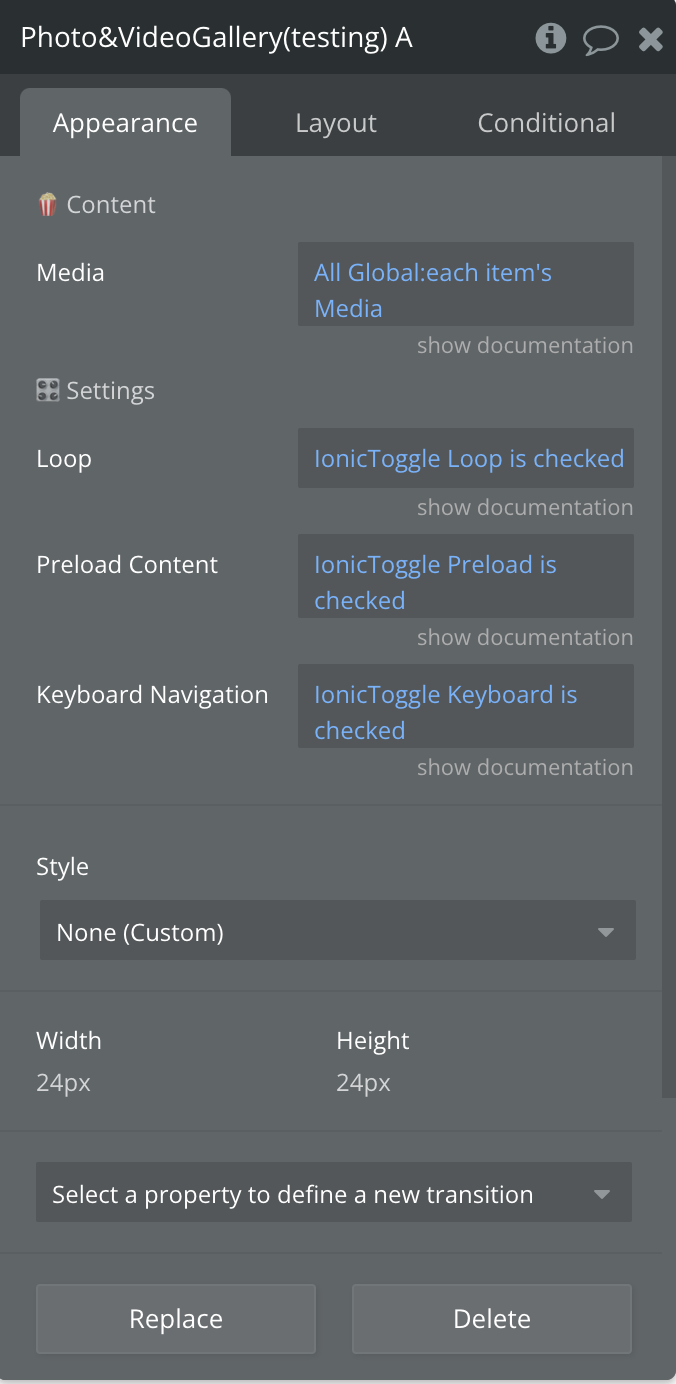The image size is (676, 1384).
Task: Click the info icon in the header
Action: point(549,38)
